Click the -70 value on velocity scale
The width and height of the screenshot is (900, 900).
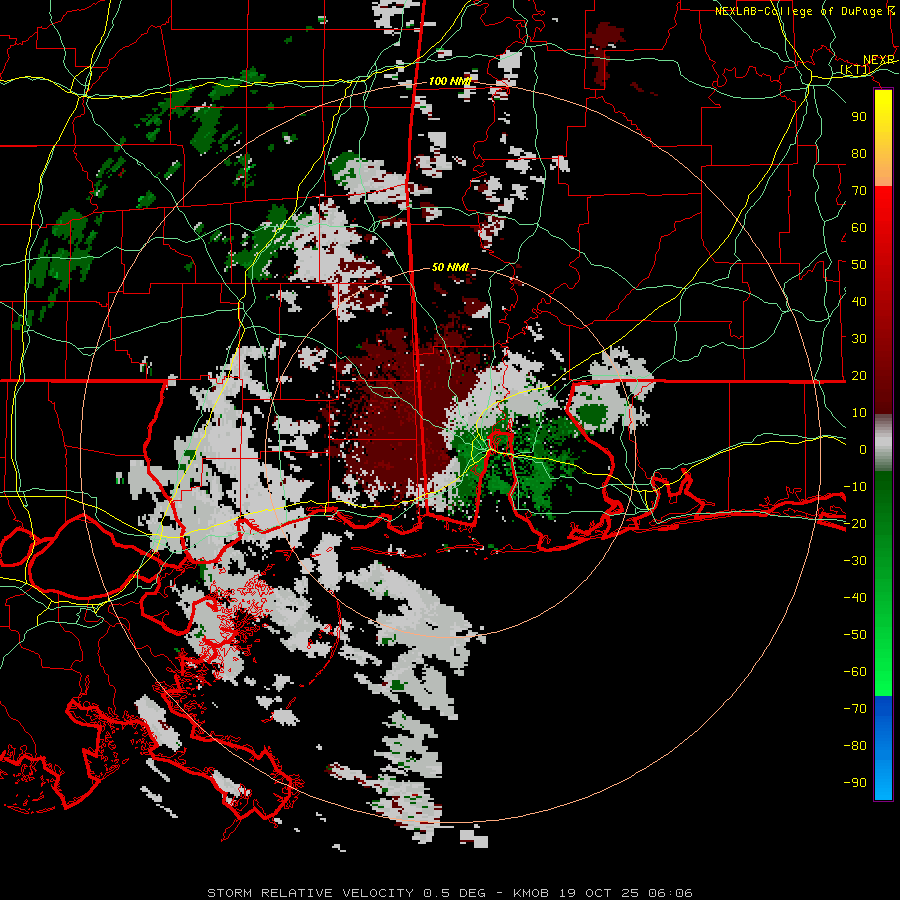point(855,709)
